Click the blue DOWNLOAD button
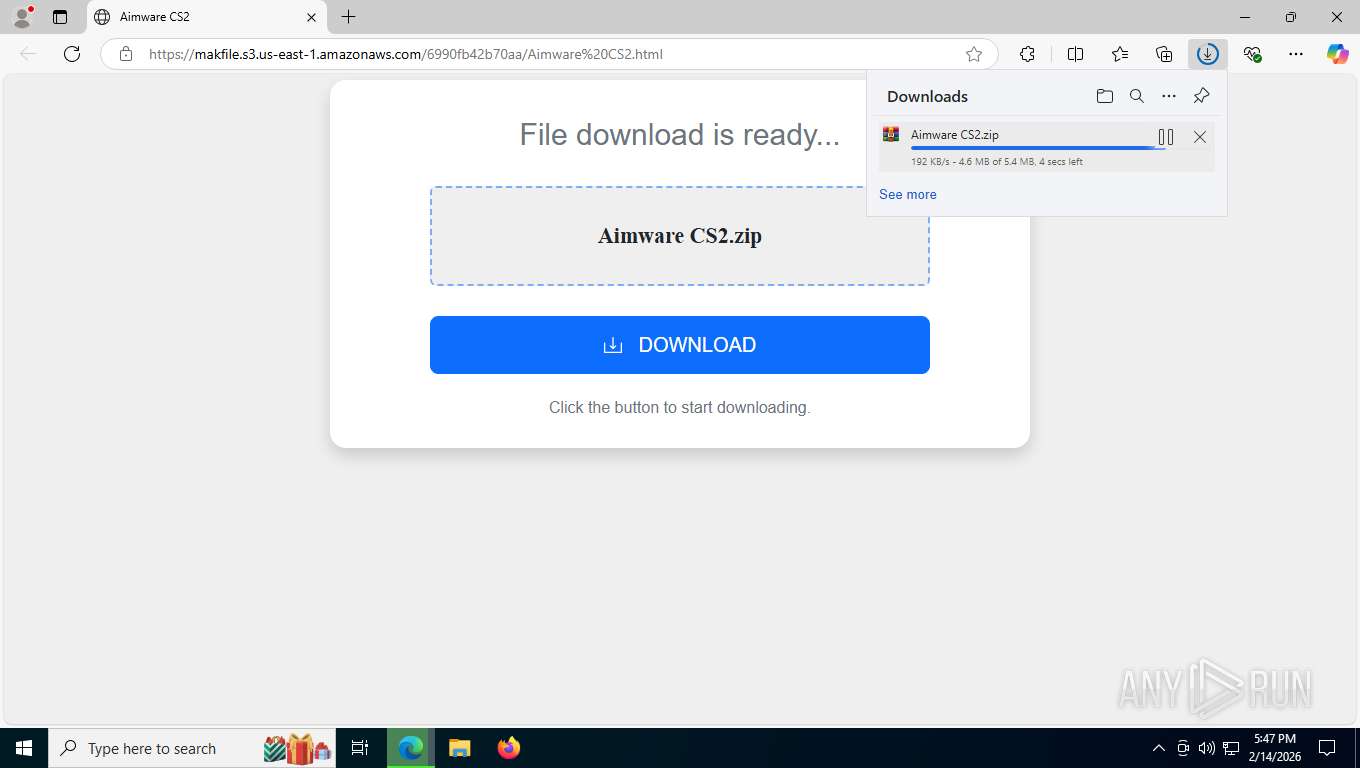This screenshot has height=768, width=1360. tap(680, 345)
